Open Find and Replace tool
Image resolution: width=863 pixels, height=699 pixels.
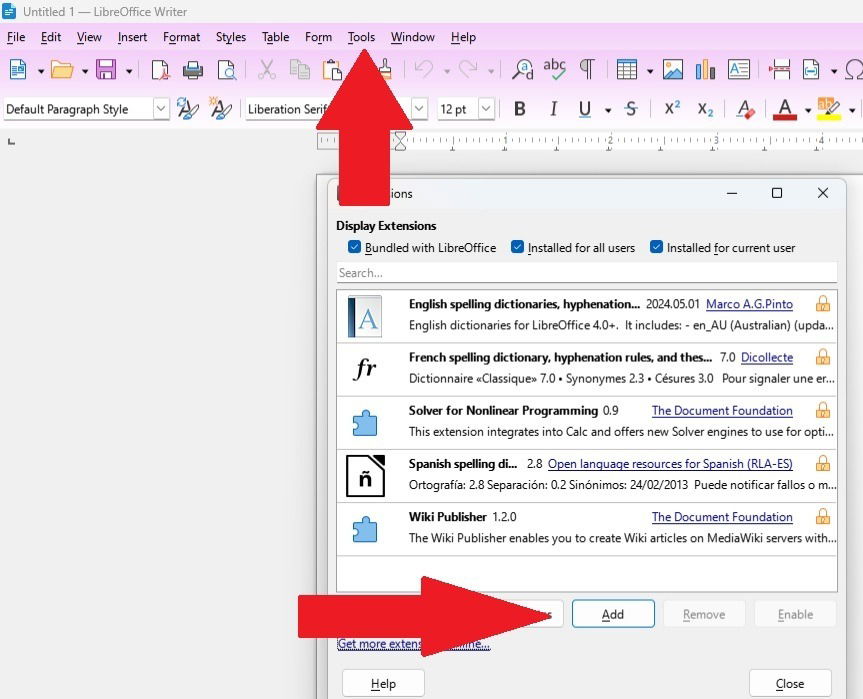[522, 70]
